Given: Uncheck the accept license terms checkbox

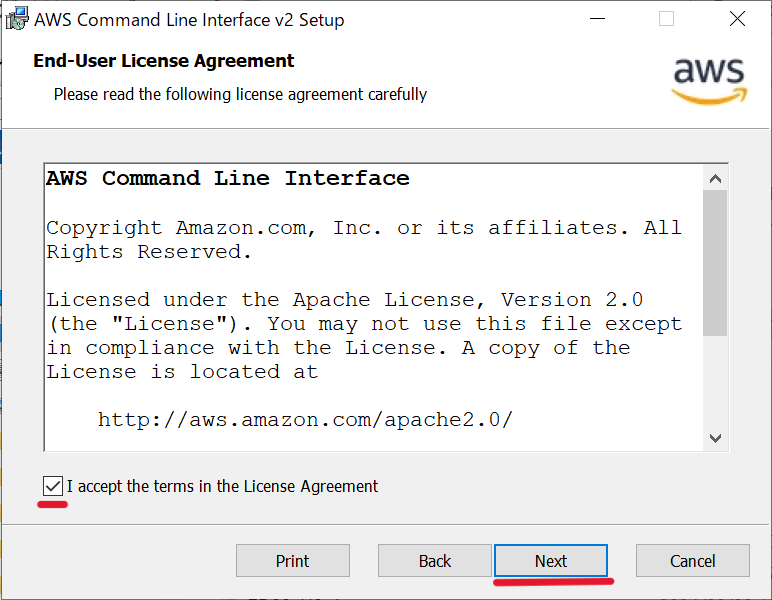Looking at the screenshot, I should click(x=53, y=486).
